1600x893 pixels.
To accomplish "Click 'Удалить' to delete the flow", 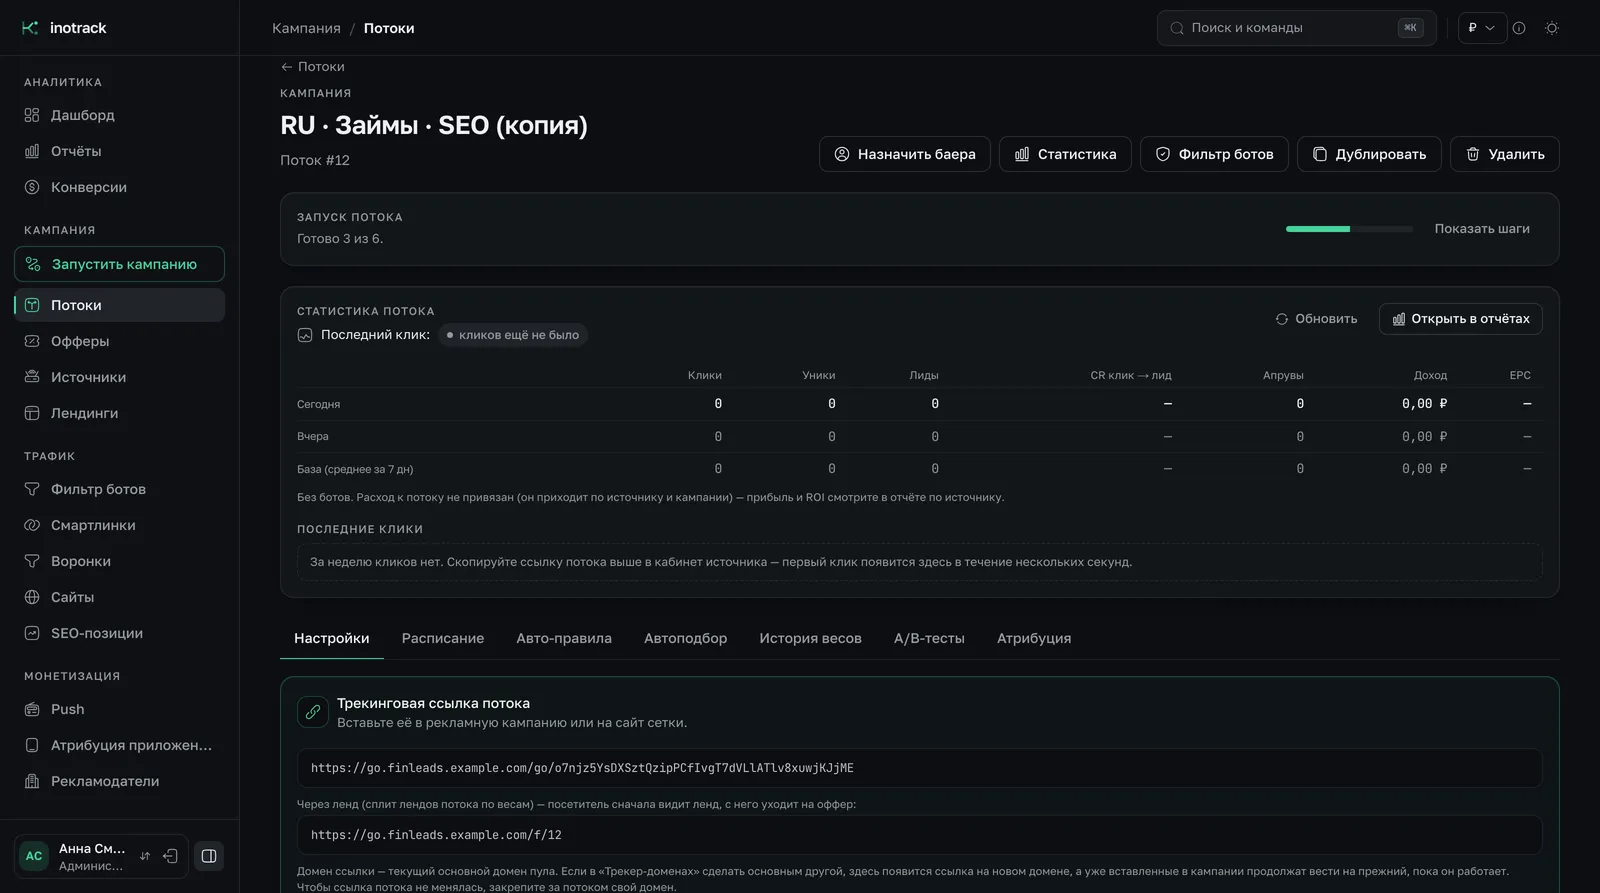I will tap(1505, 154).
